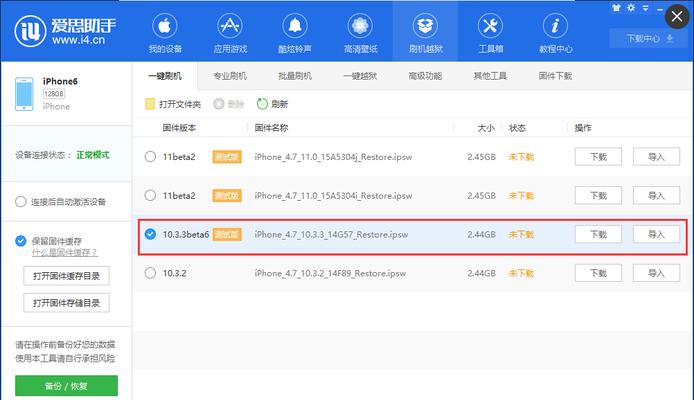Click the green 备份 / 恢复 button
694x400 pixels.
click(x=66, y=386)
